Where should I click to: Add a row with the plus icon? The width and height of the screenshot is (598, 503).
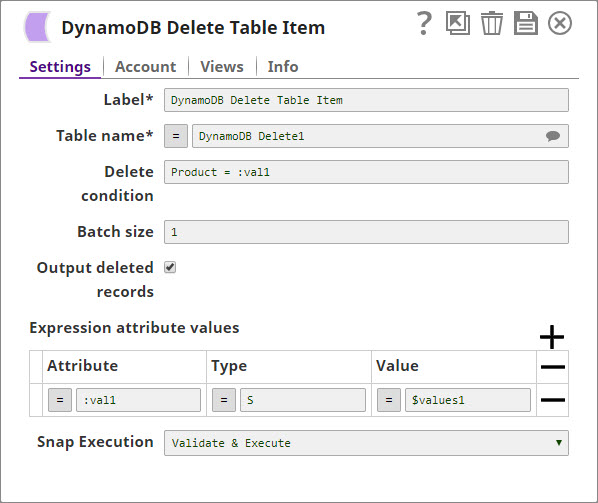(551, 337)
